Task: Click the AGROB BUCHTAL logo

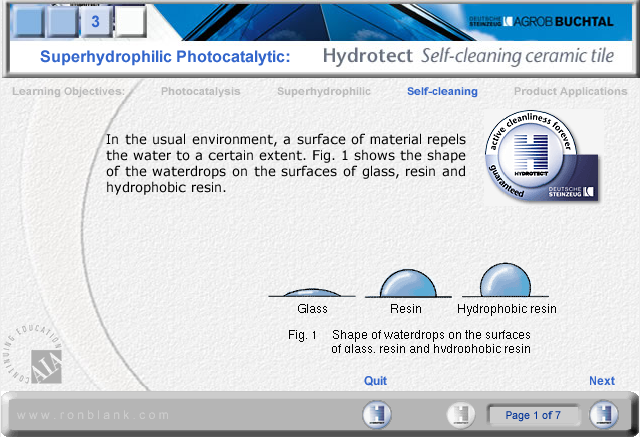Action: (541, 21)
